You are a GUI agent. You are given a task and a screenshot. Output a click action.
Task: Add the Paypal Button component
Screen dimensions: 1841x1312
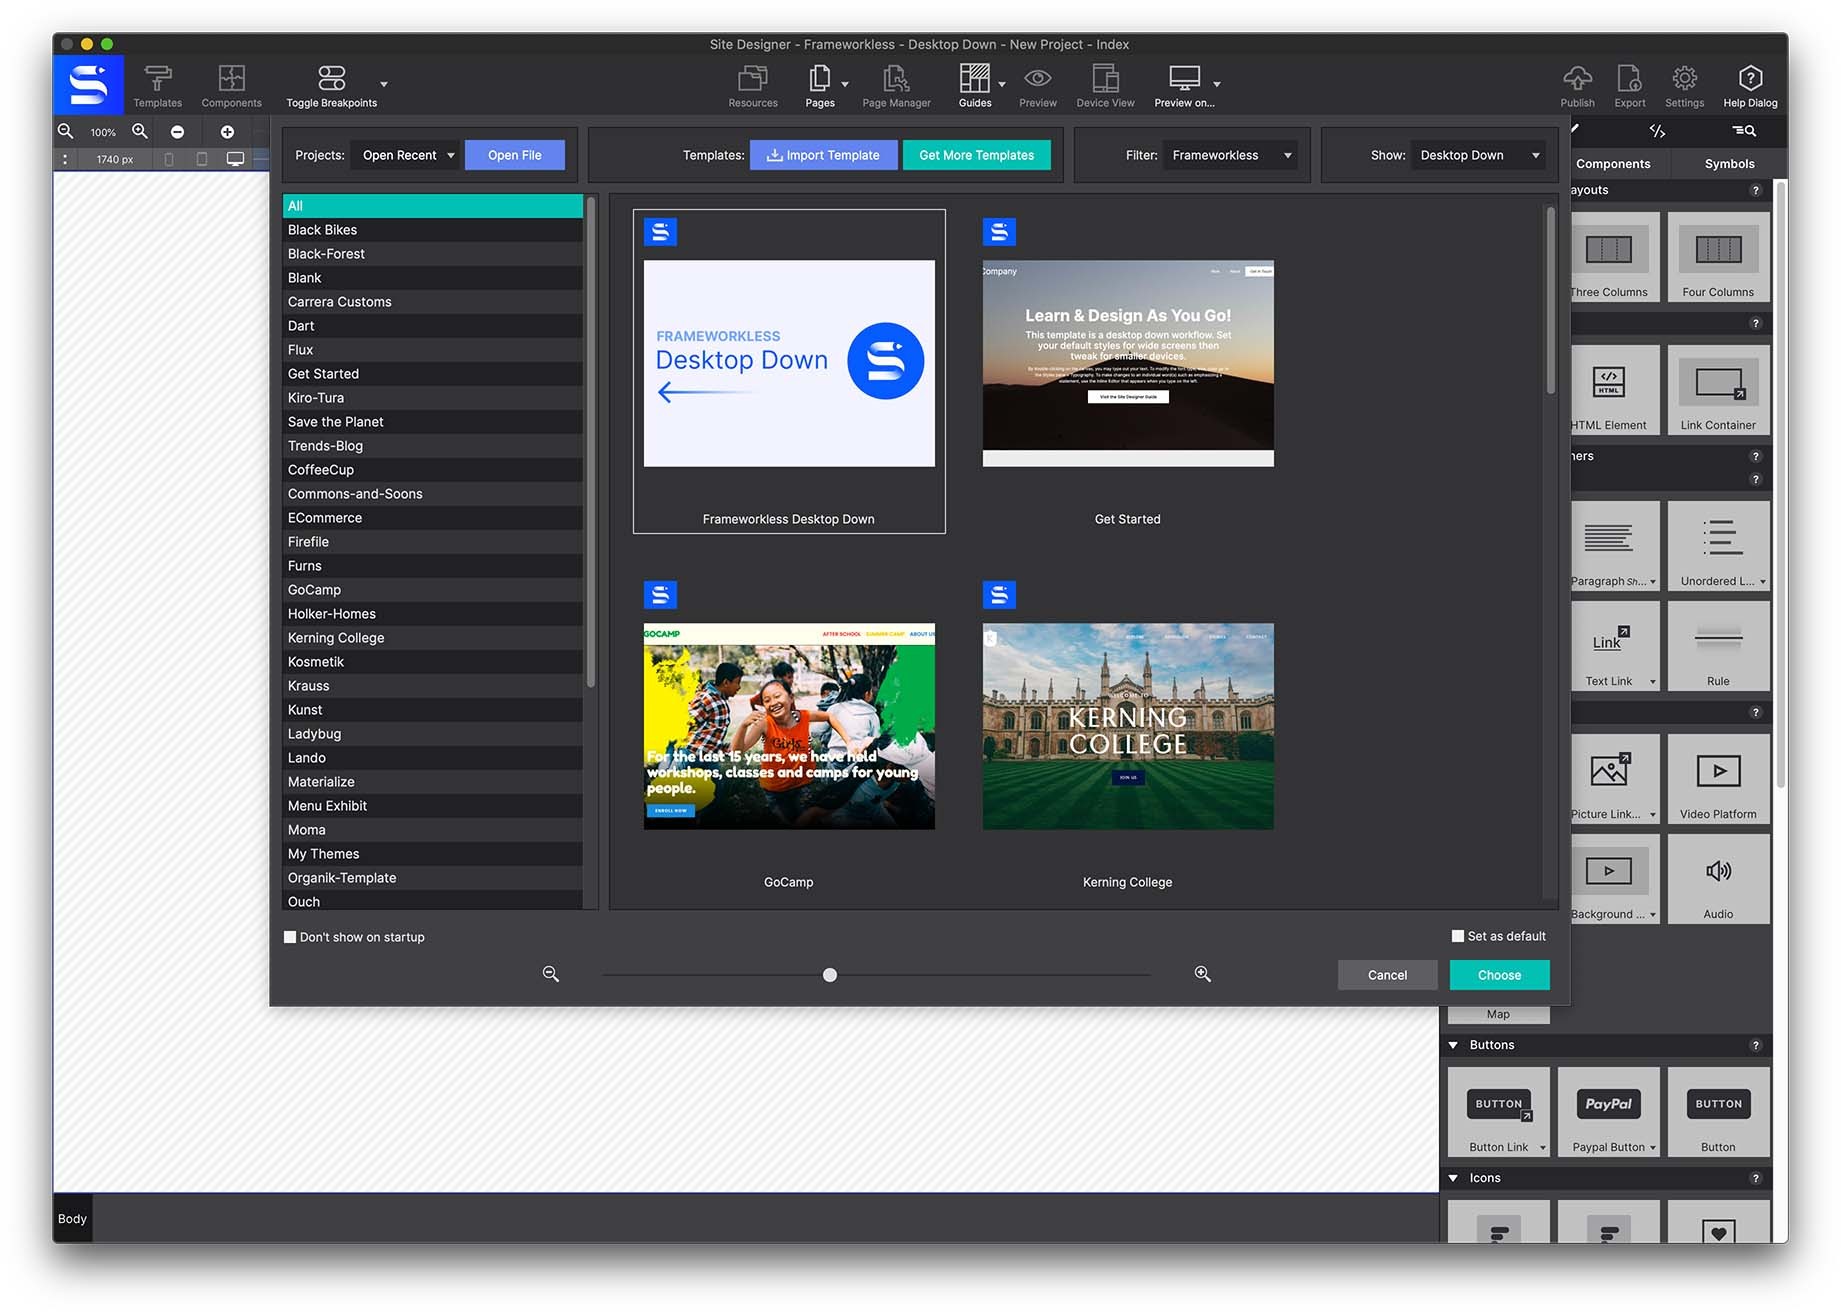click(1608, 1112)
